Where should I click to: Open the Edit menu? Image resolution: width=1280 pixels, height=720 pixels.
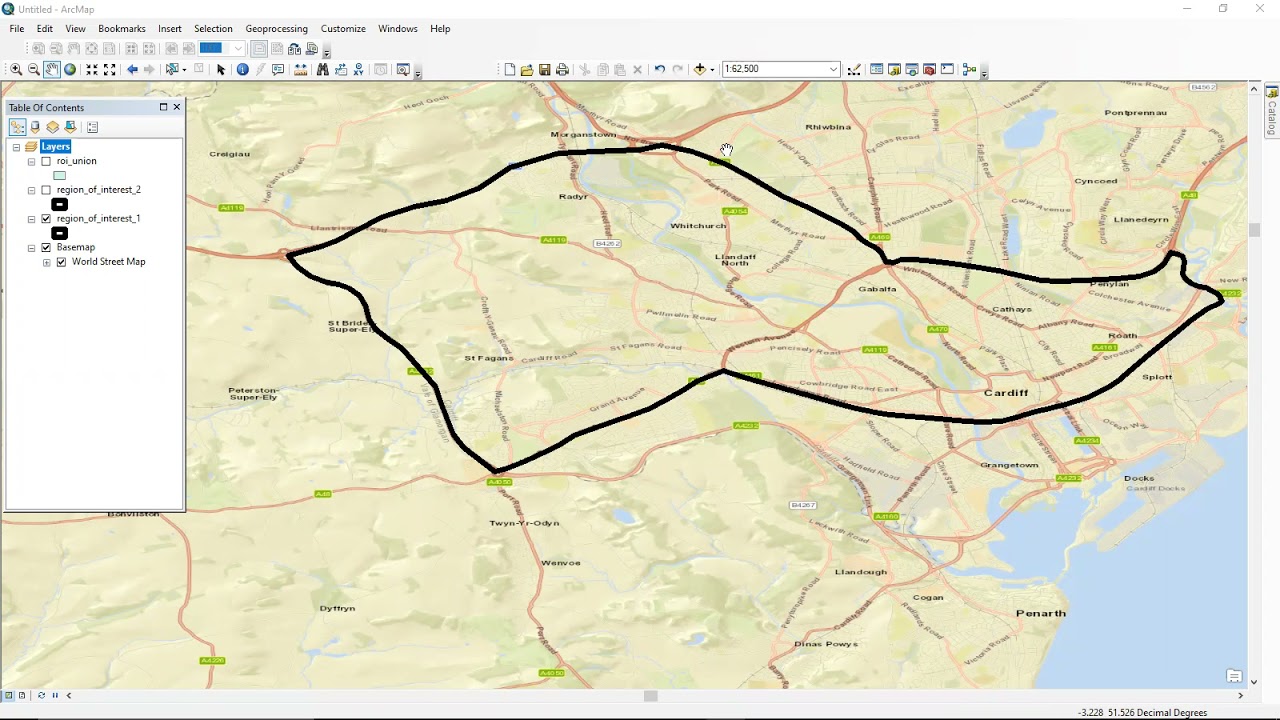[45, 29]
